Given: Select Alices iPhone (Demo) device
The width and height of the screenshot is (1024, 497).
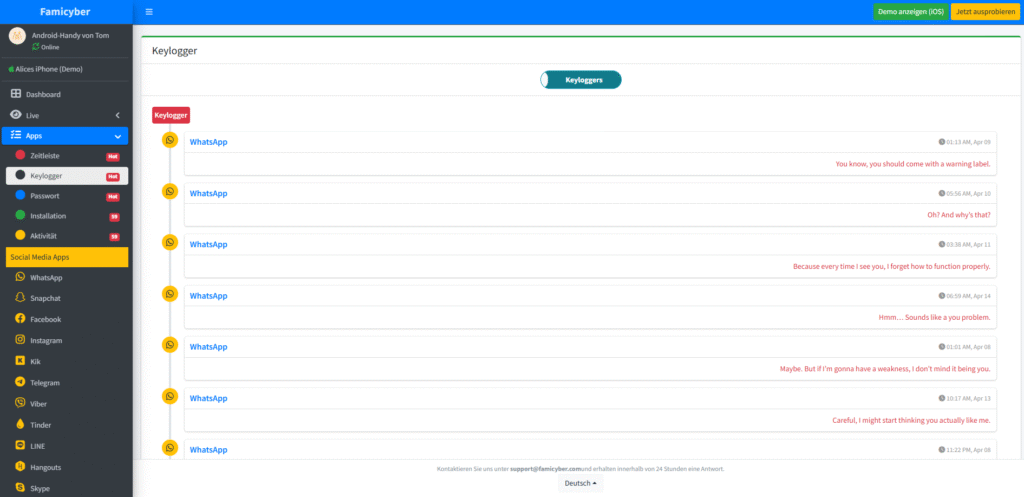Looking at the screenshot, I should coord(46,69).
